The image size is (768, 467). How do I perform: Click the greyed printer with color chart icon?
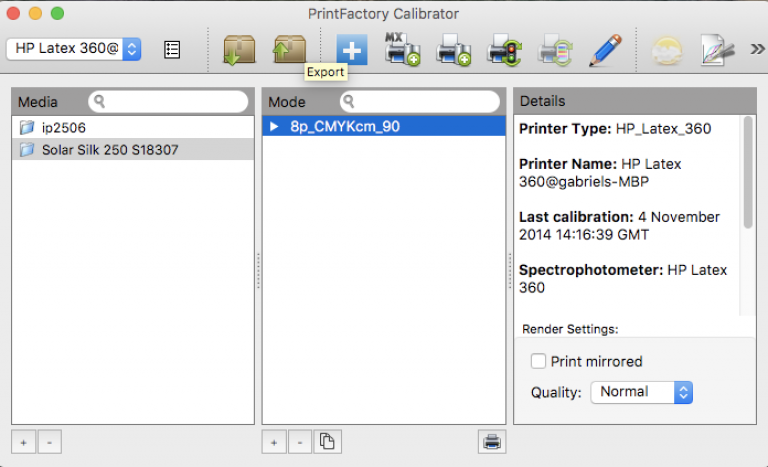[555, 49]
